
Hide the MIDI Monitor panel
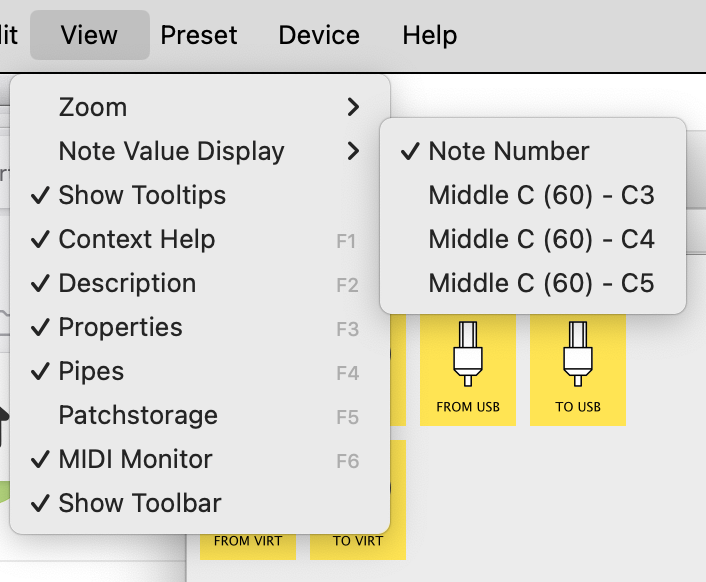tap(135, 459)
